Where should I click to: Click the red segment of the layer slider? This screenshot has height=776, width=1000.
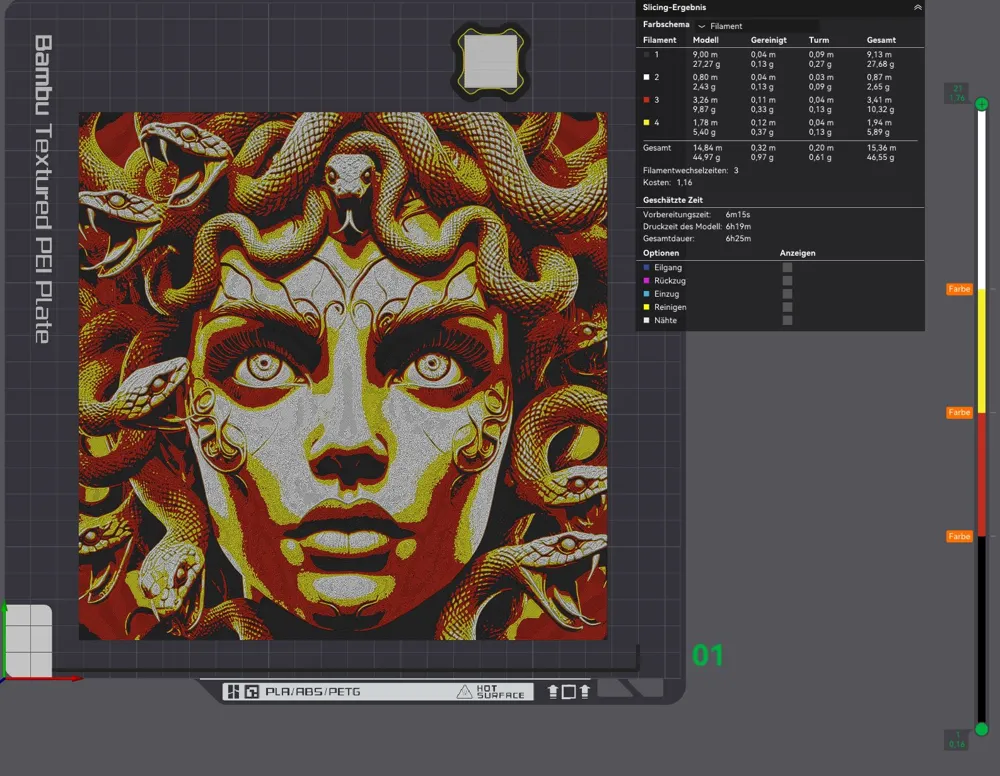point(982,474)
